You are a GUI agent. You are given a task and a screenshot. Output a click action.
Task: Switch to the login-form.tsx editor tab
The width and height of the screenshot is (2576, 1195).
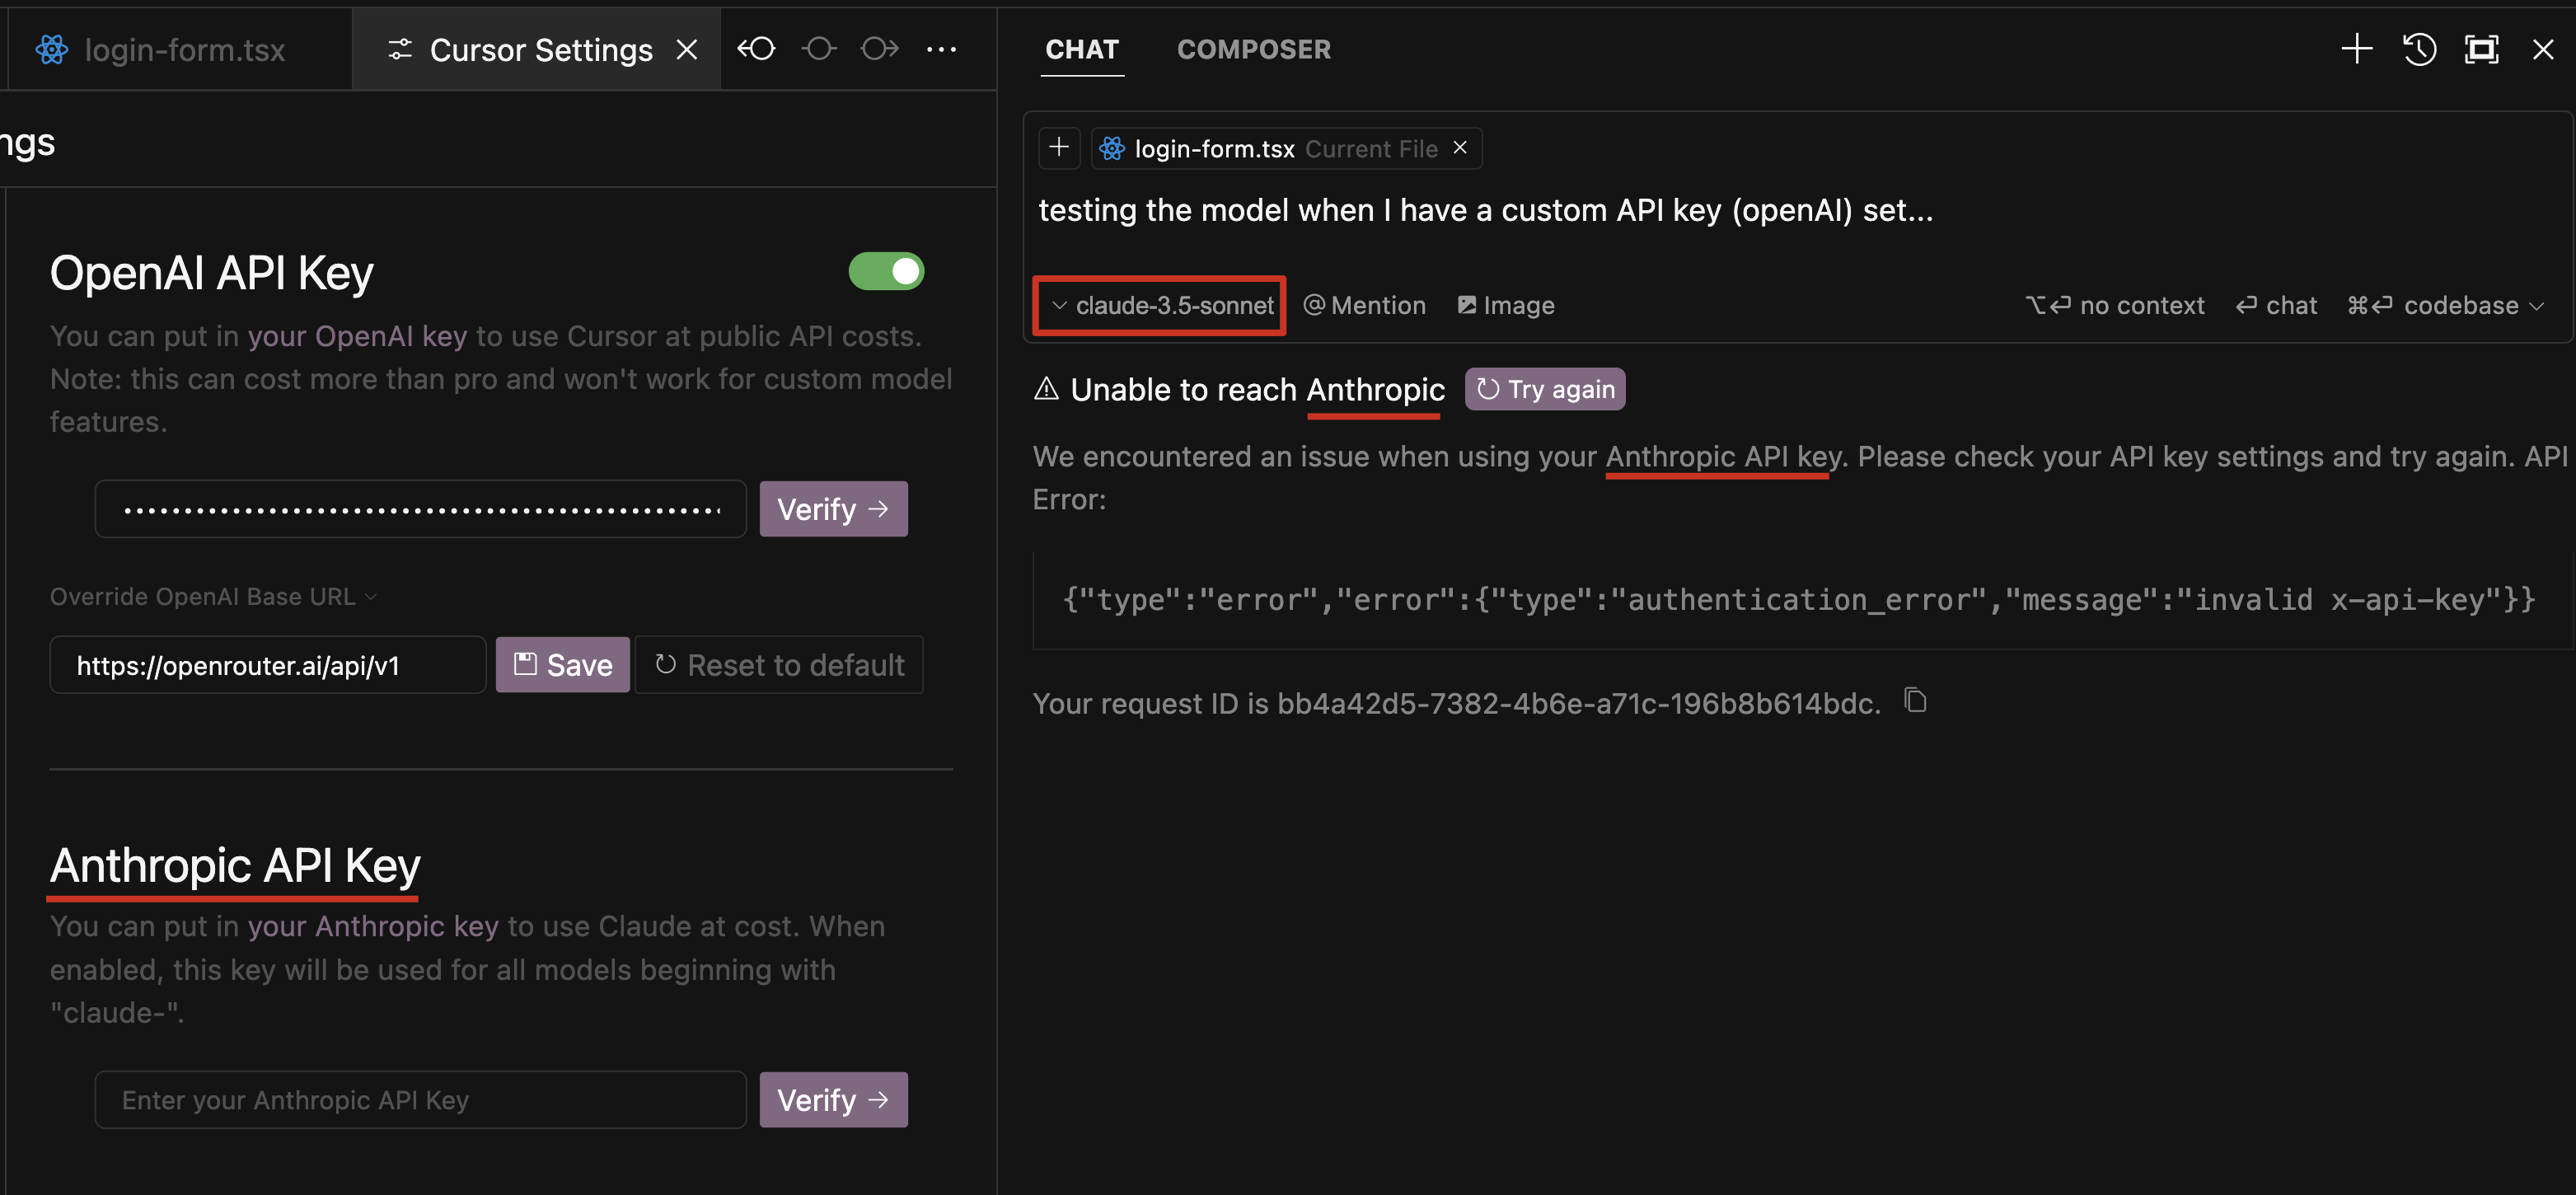183,50
